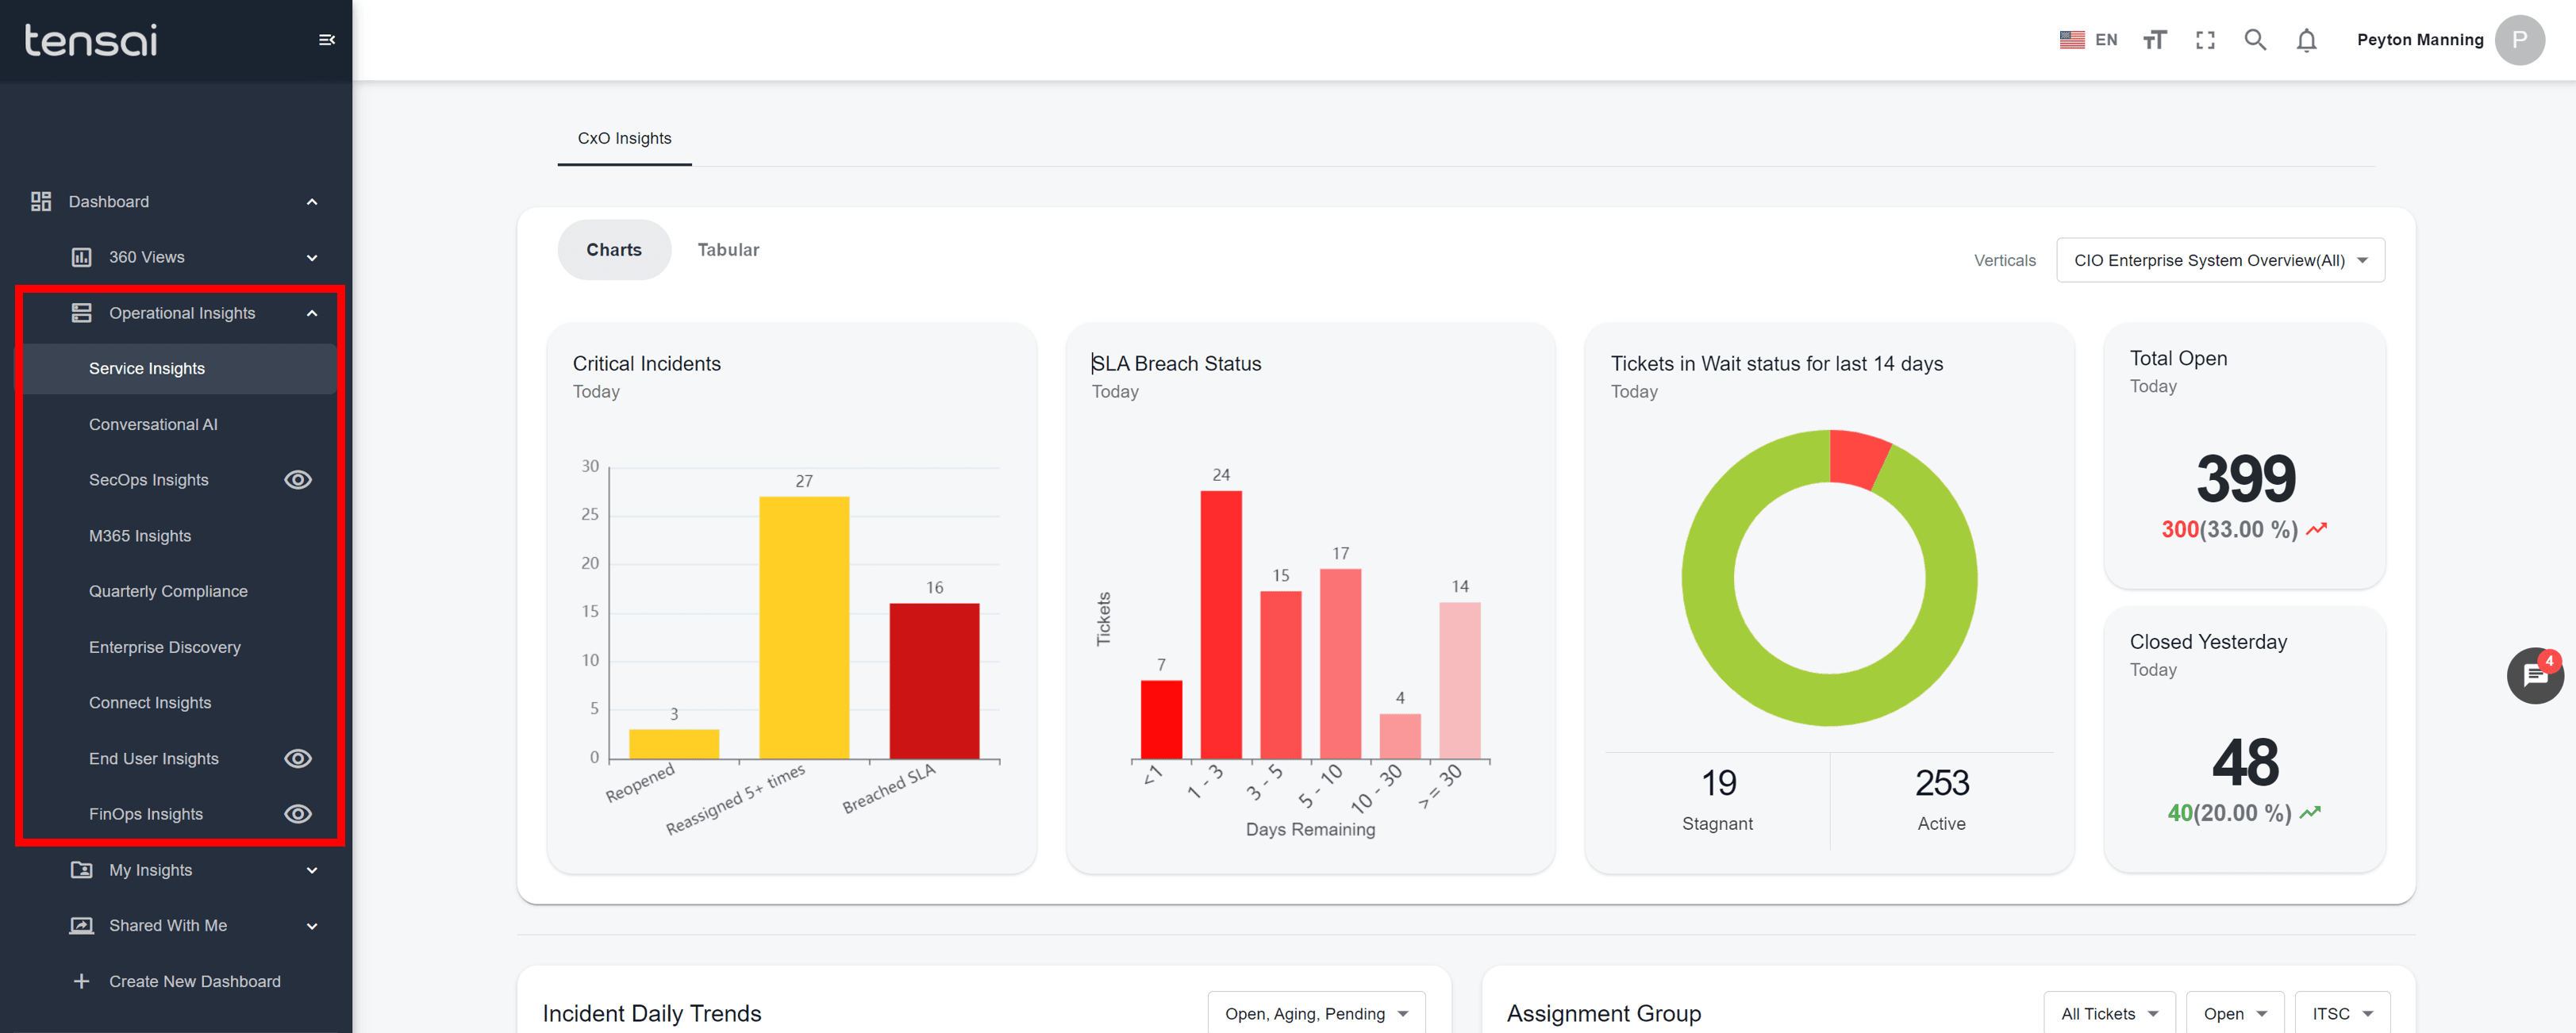
Task: Open SecOps Insights menu item
Action: point(149,480)
